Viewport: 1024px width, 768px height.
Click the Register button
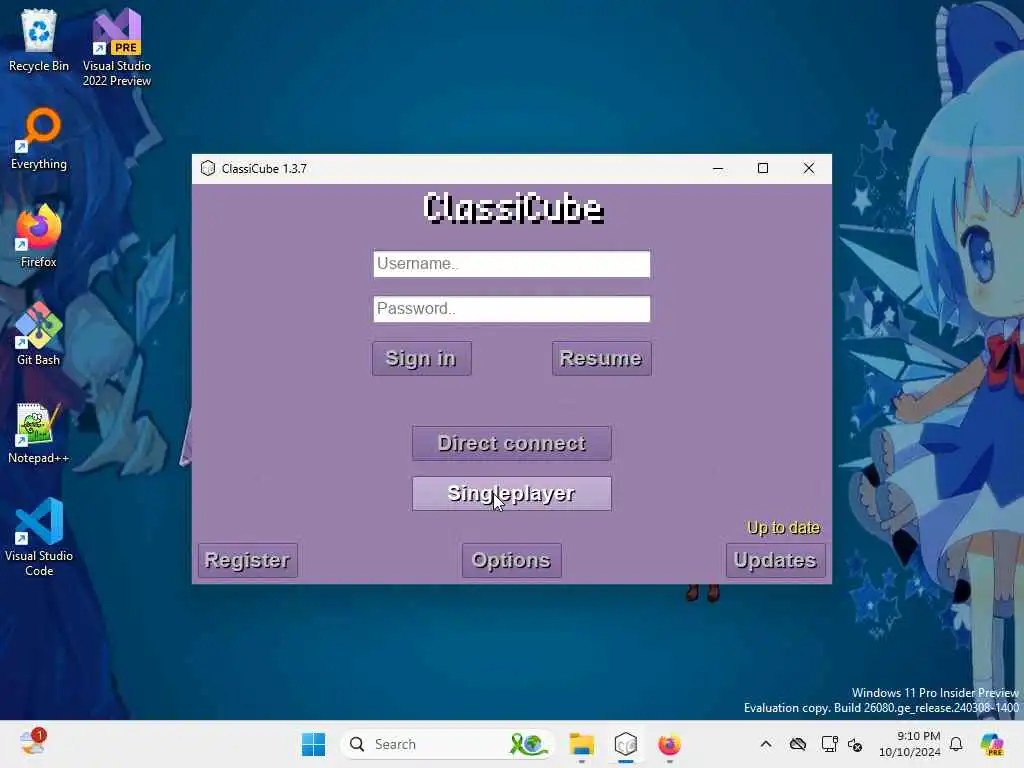pos(248,560)
